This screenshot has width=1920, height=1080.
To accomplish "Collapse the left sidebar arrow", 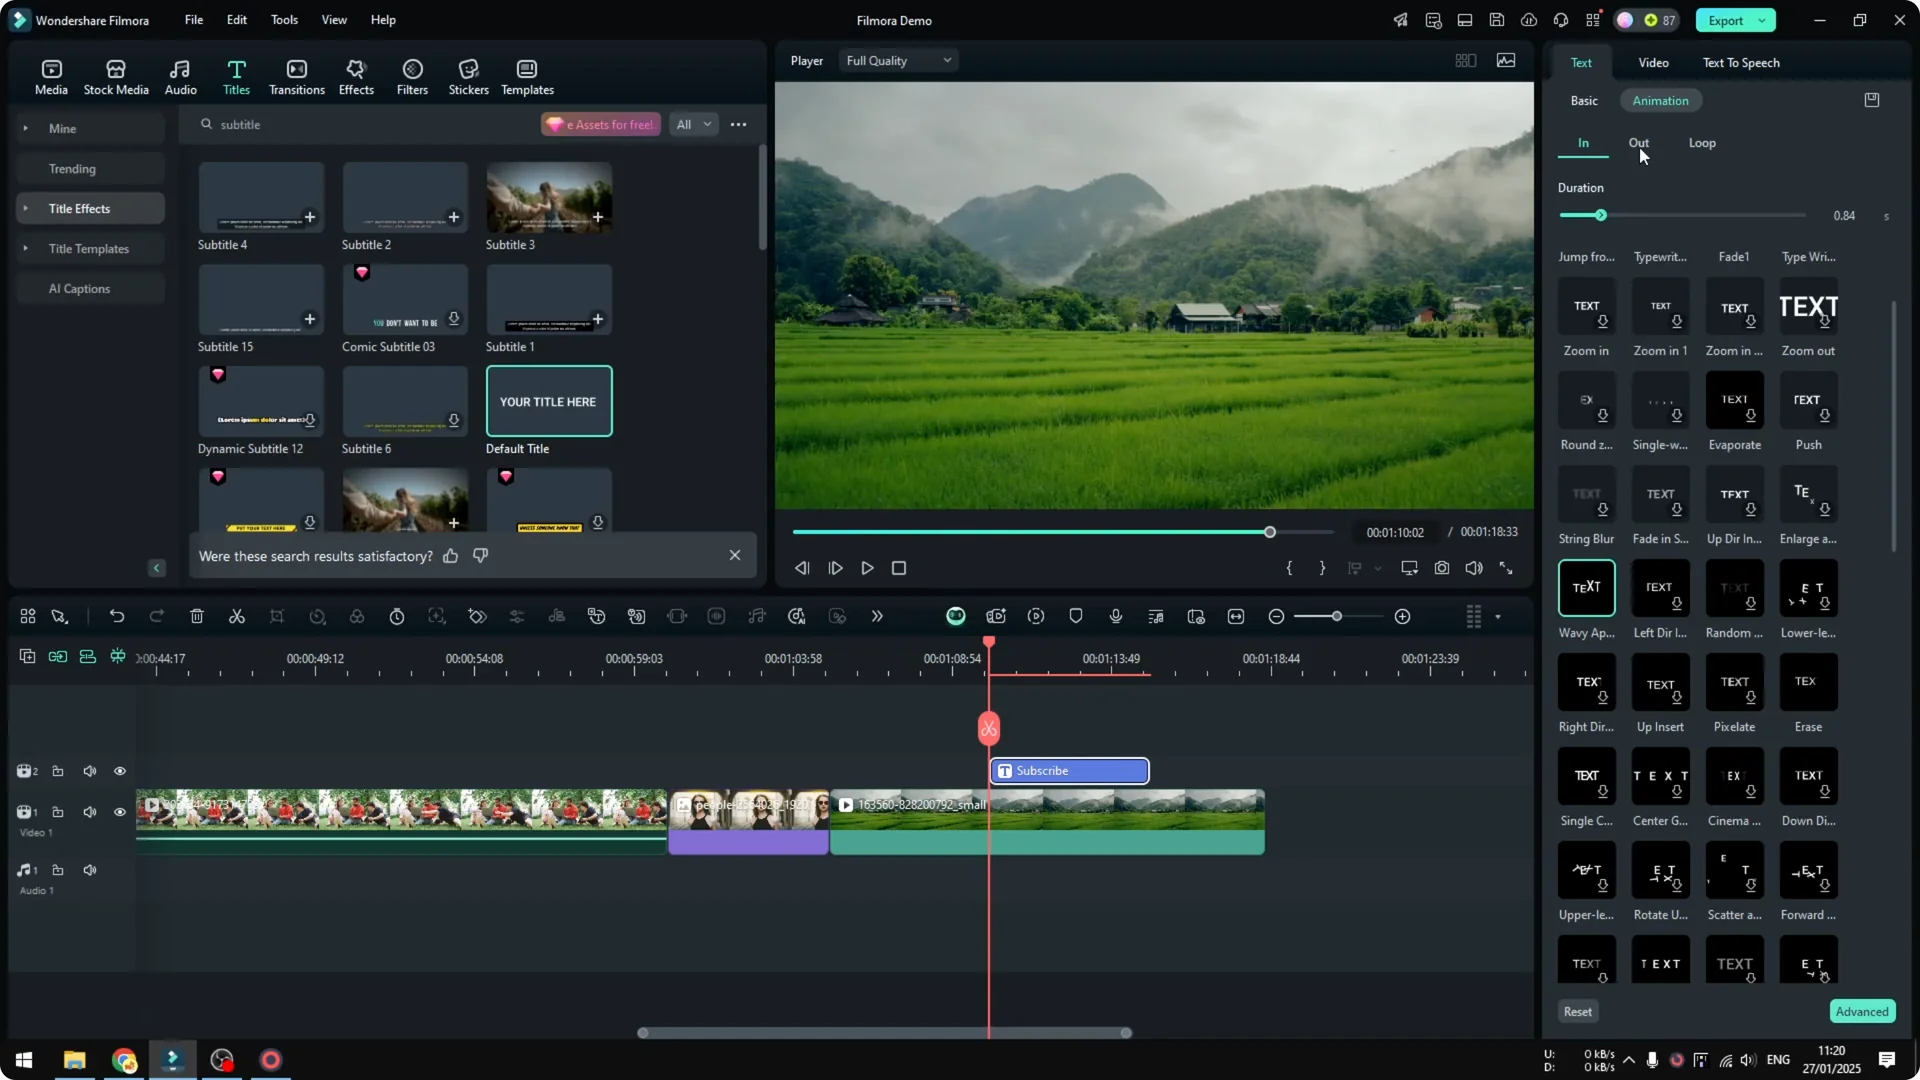I will pyautogui.click(x=157, y=568).
